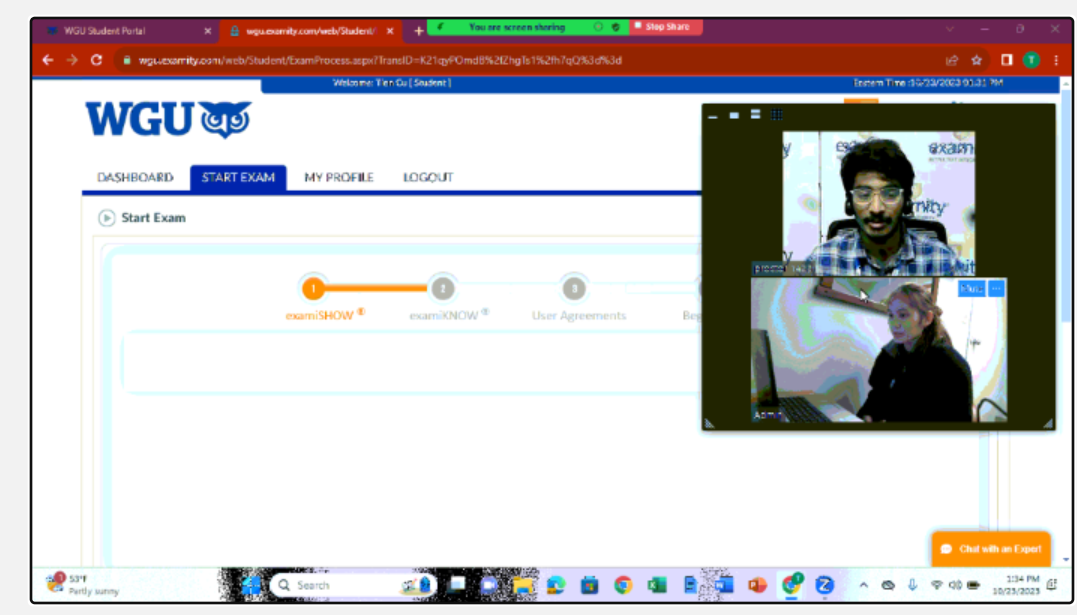Switch video panel to stacked view icon
Viewport: 1077px width, 615px height.
point(756,115)
